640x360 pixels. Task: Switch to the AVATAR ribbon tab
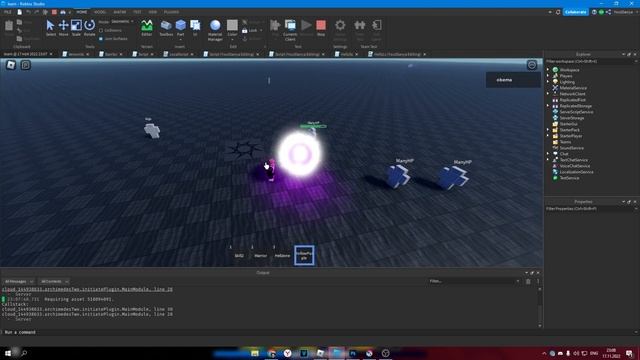pyautogui.click(x=120, y=12)
